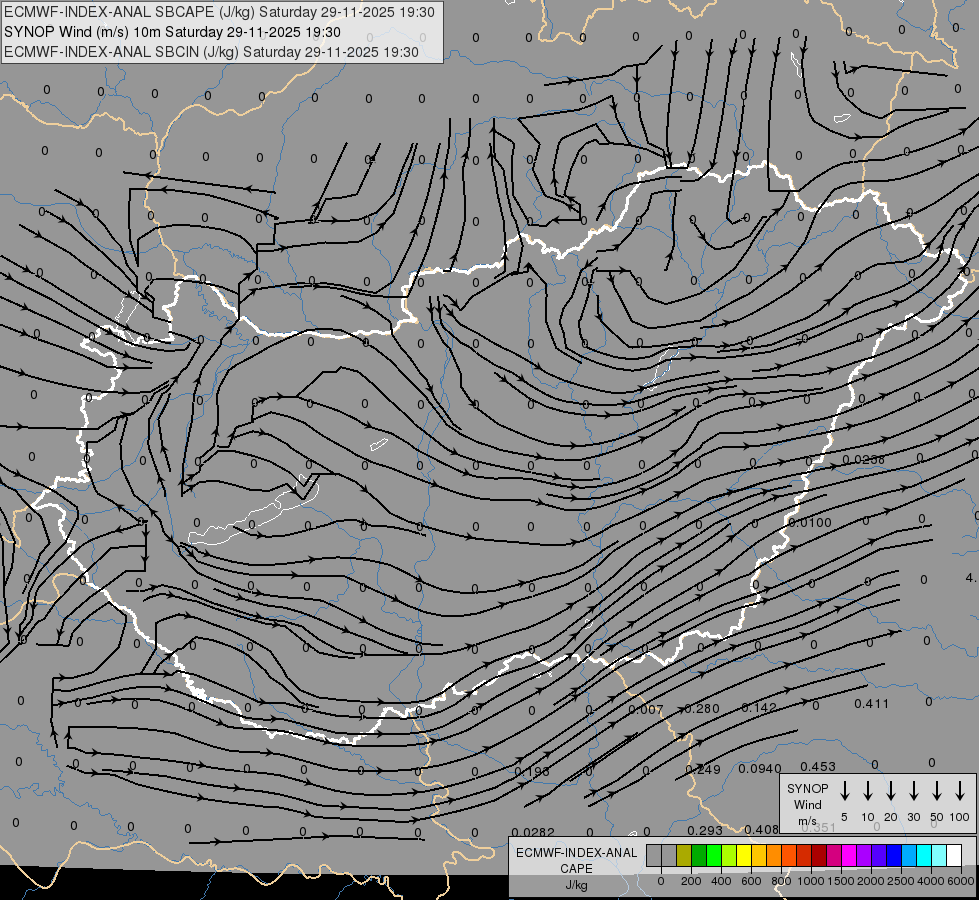Viewport: 979px width, 900px height.
Task: Click the 0.007 value on the map
Action: [x=646, y=710]
